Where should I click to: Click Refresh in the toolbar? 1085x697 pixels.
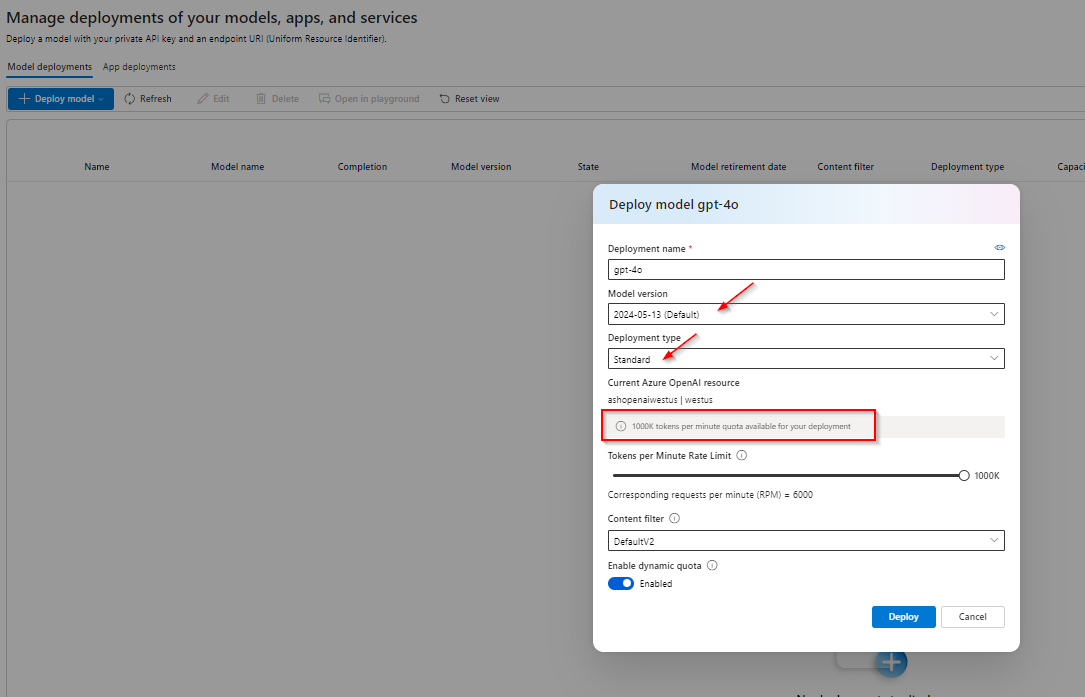147,99
